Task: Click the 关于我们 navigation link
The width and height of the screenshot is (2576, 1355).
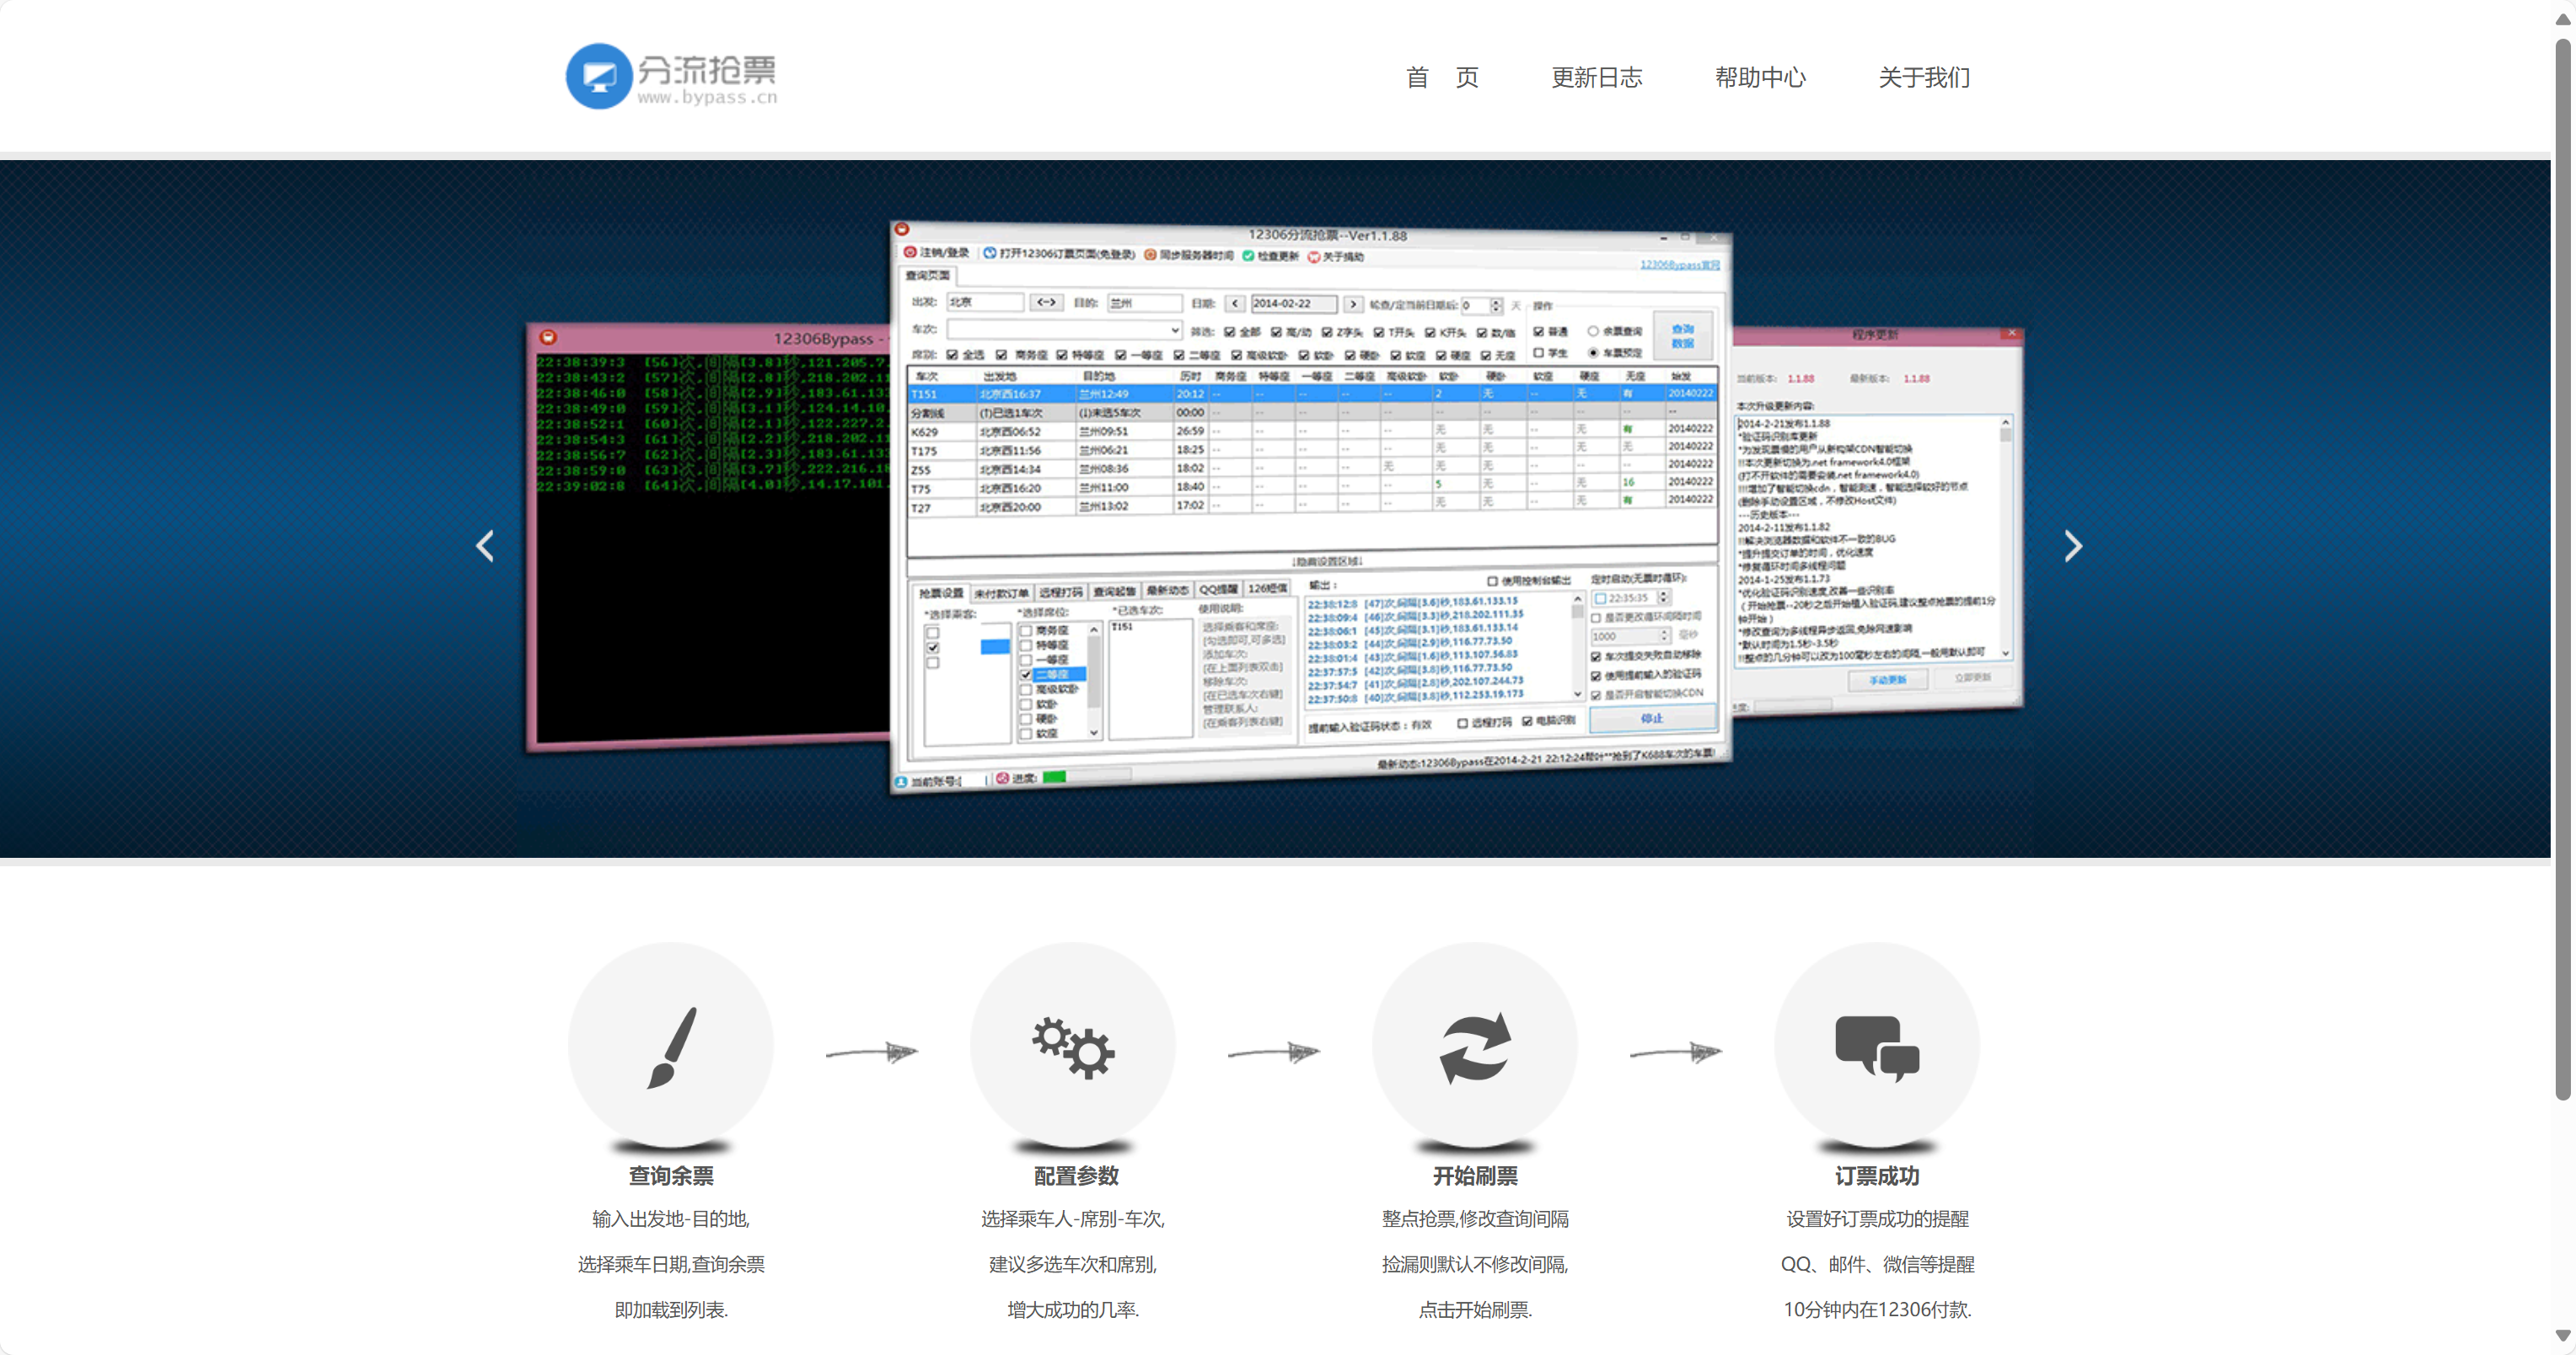Action: click(x=1923, y=77)
